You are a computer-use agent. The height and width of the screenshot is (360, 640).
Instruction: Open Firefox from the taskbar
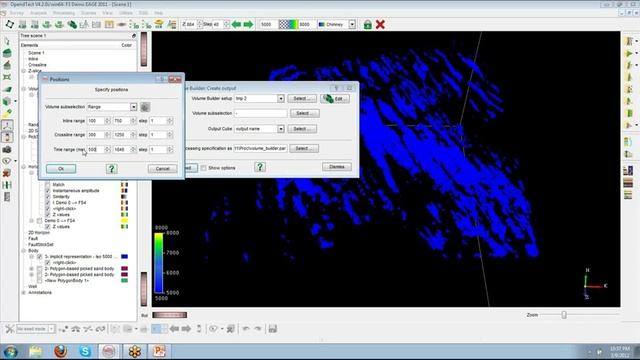[x=60, y=351]
